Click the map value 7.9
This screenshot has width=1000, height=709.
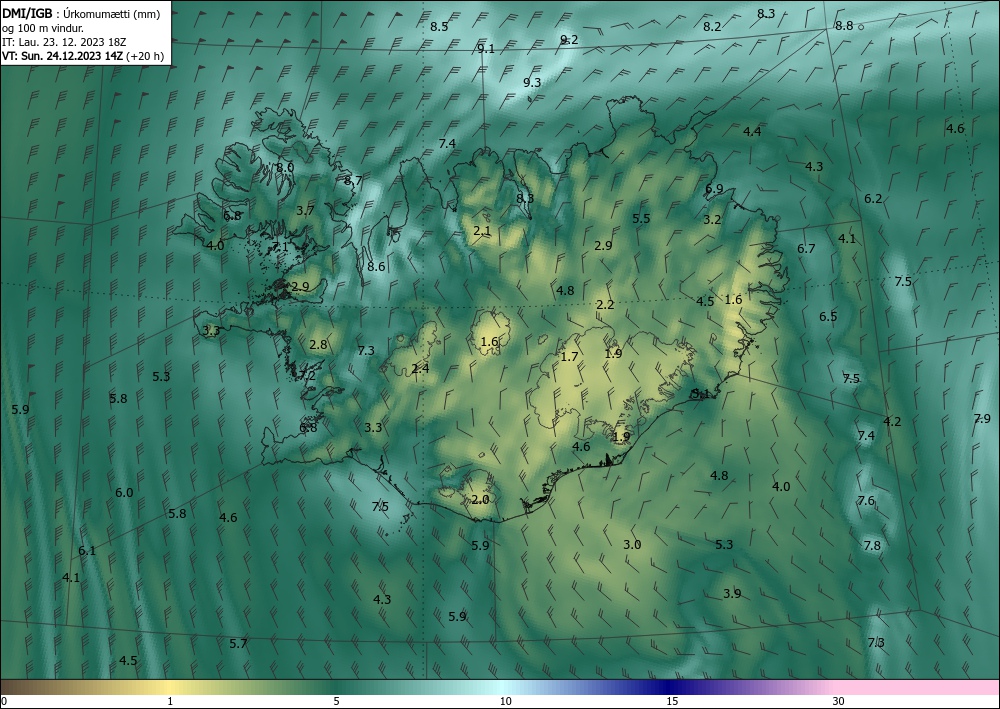[x=982, y=419]
